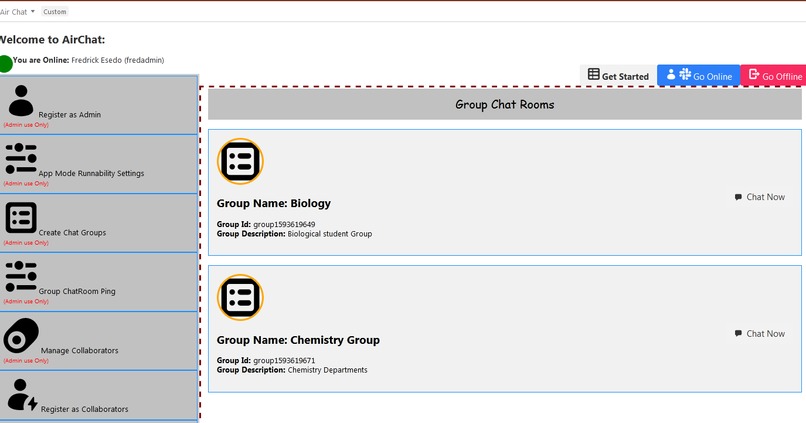Click group id group1593619671
The image size is (806, 423).
(284, 360)
